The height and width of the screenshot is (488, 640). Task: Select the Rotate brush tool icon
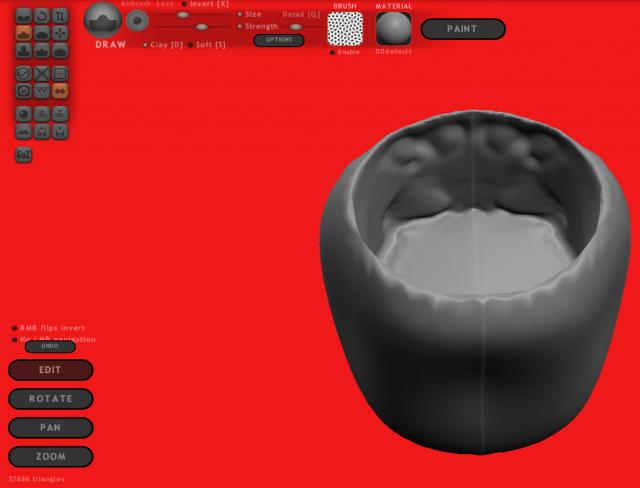tap(42, 15)
